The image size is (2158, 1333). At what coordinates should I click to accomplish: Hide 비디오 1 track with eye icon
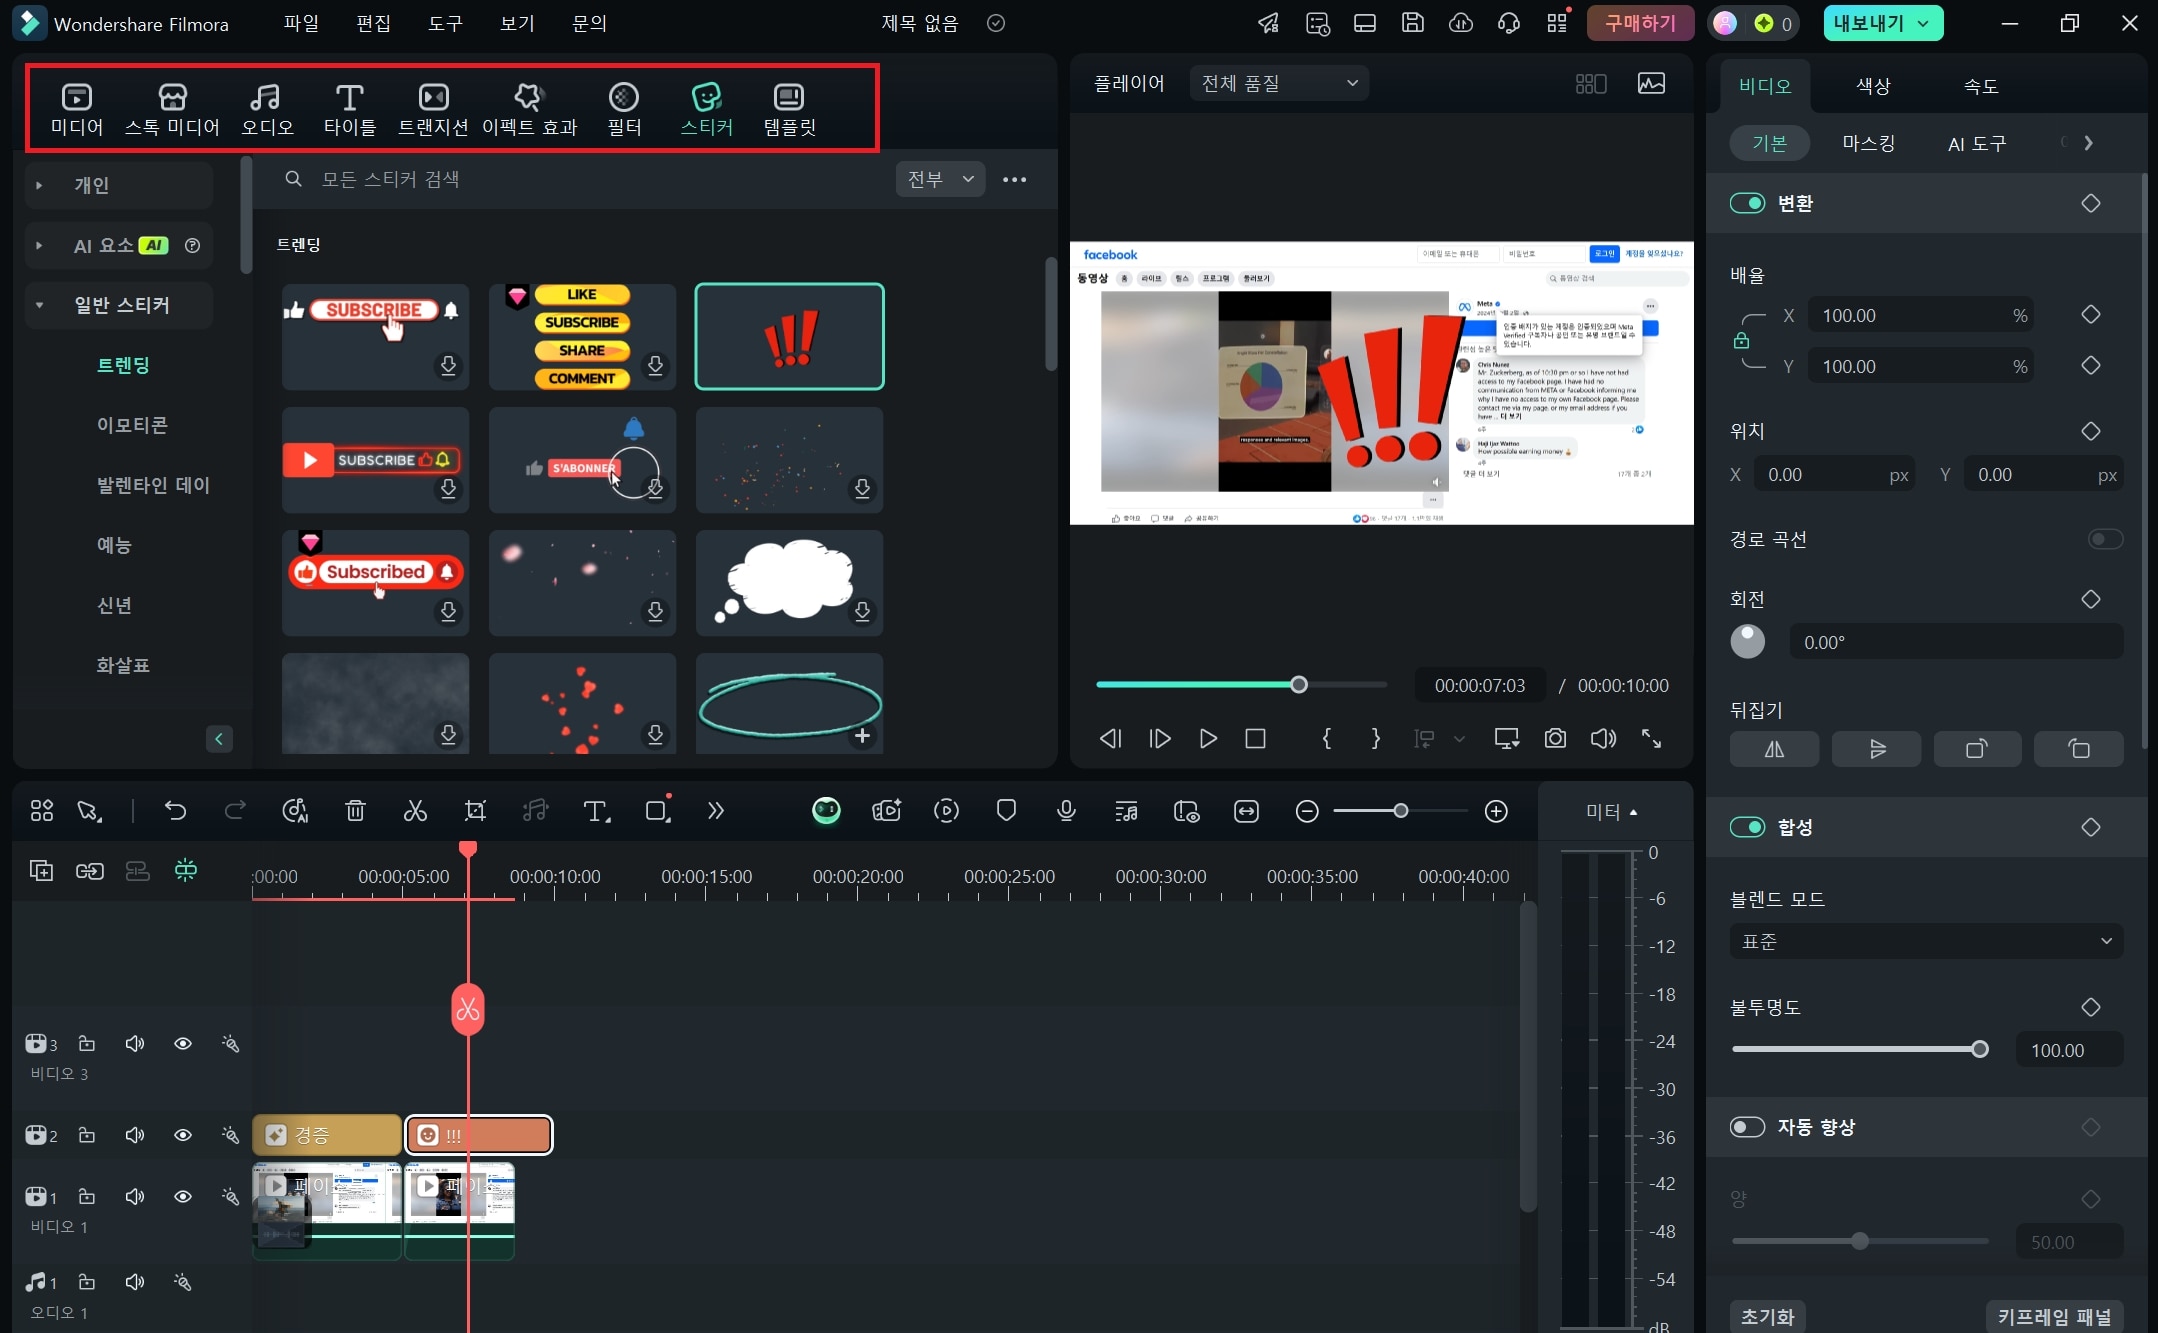point(183,1197)
